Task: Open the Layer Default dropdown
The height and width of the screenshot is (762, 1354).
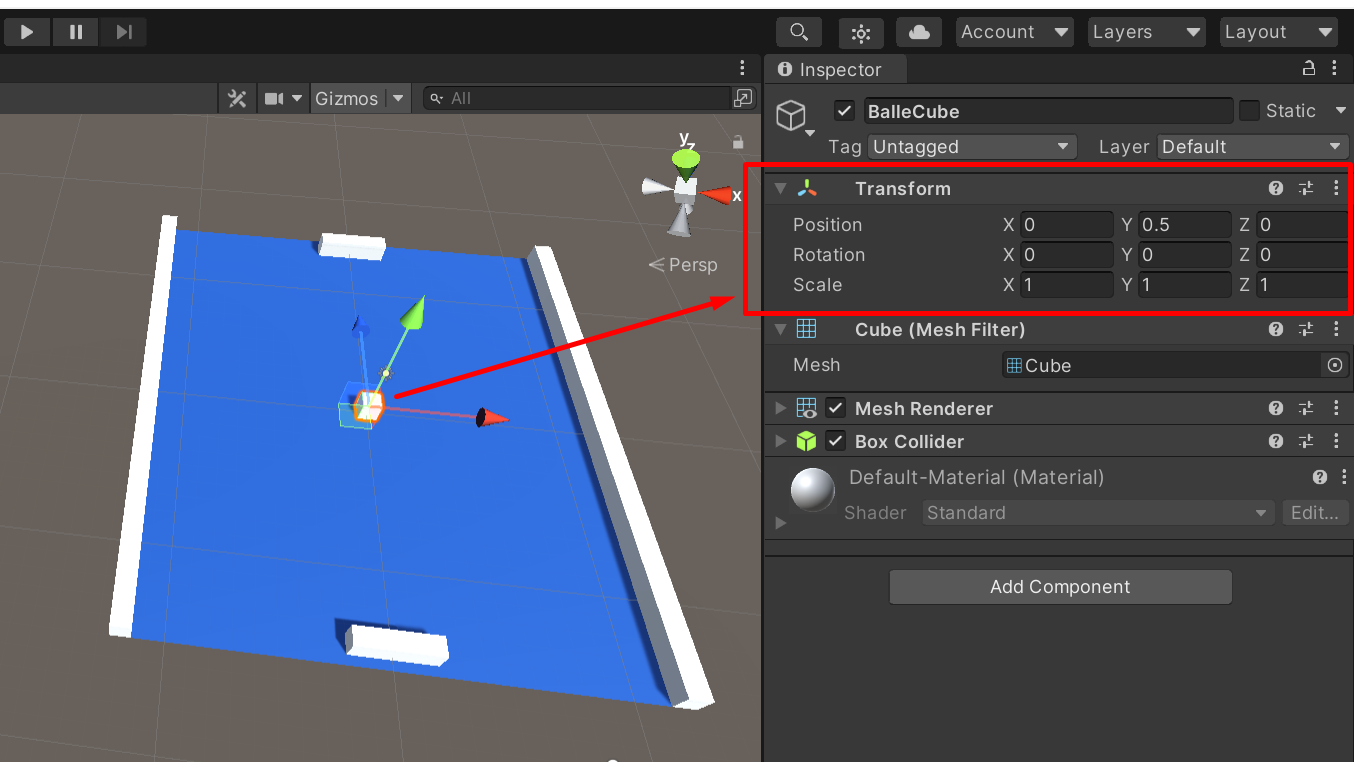Action: tap(1254, 147)
